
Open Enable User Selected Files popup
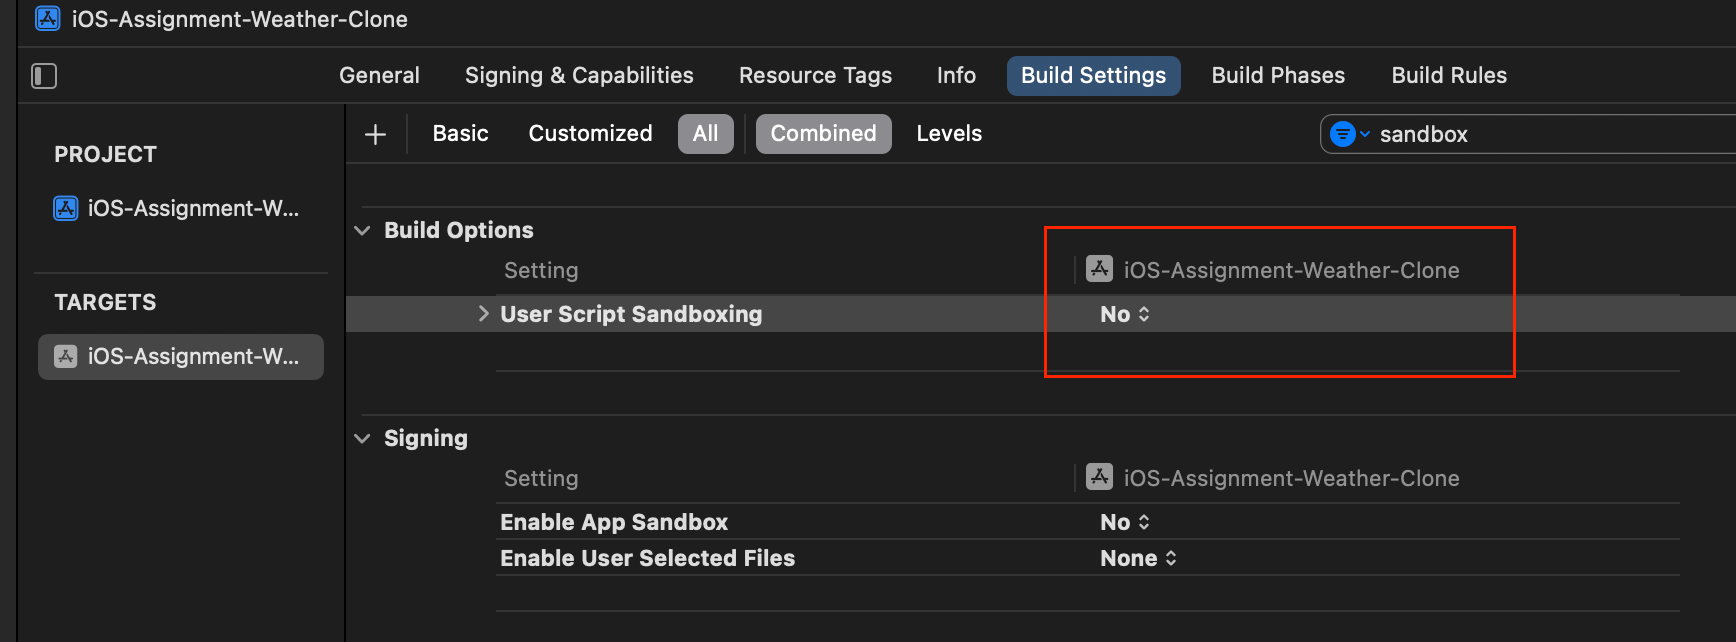(x=1138, y=558)
